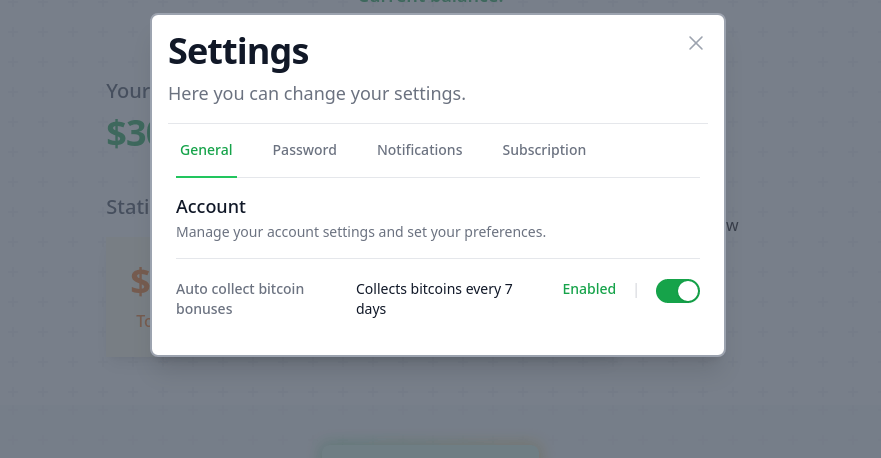Image resolution: width=881 pixels, height=458 pixels.
Task: Click the dimmed 'Your' balance label
Action: tap(127, 91)
